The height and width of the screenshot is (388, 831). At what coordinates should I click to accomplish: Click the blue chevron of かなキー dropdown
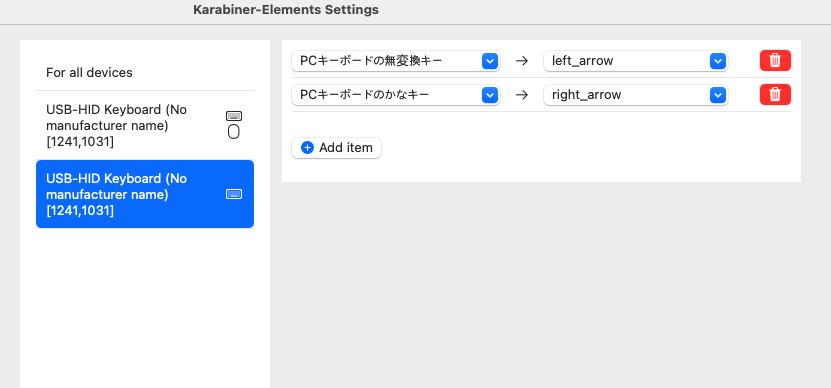click(x=490, y=95)
